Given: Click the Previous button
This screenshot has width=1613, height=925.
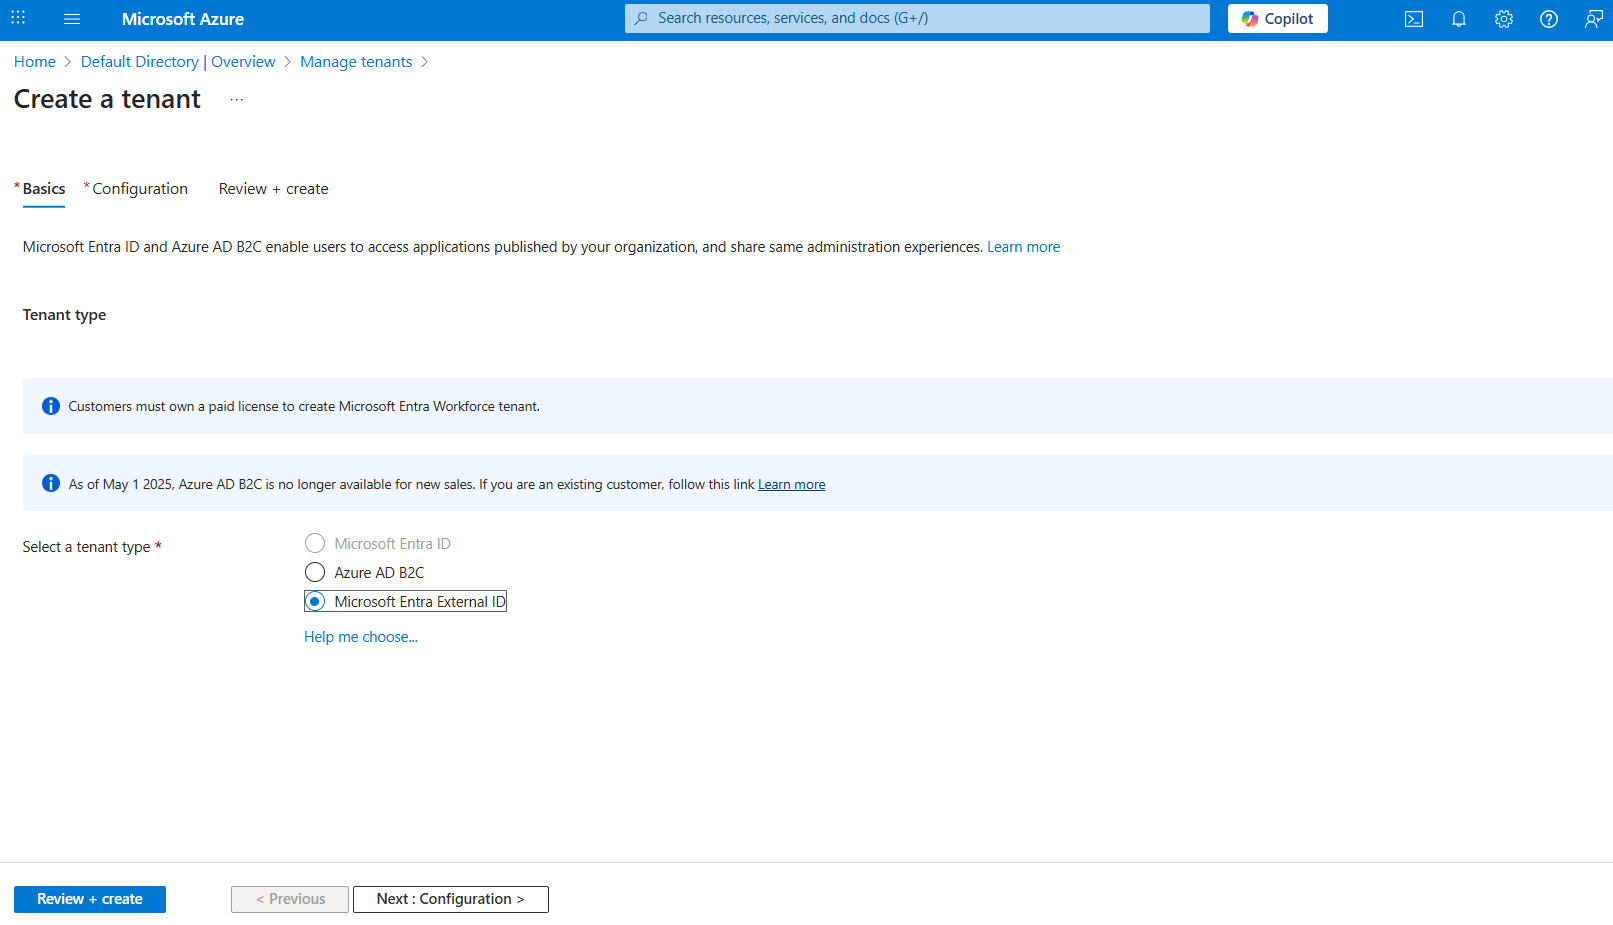Looking at the screenshot, I should click(x=290, y=899).
